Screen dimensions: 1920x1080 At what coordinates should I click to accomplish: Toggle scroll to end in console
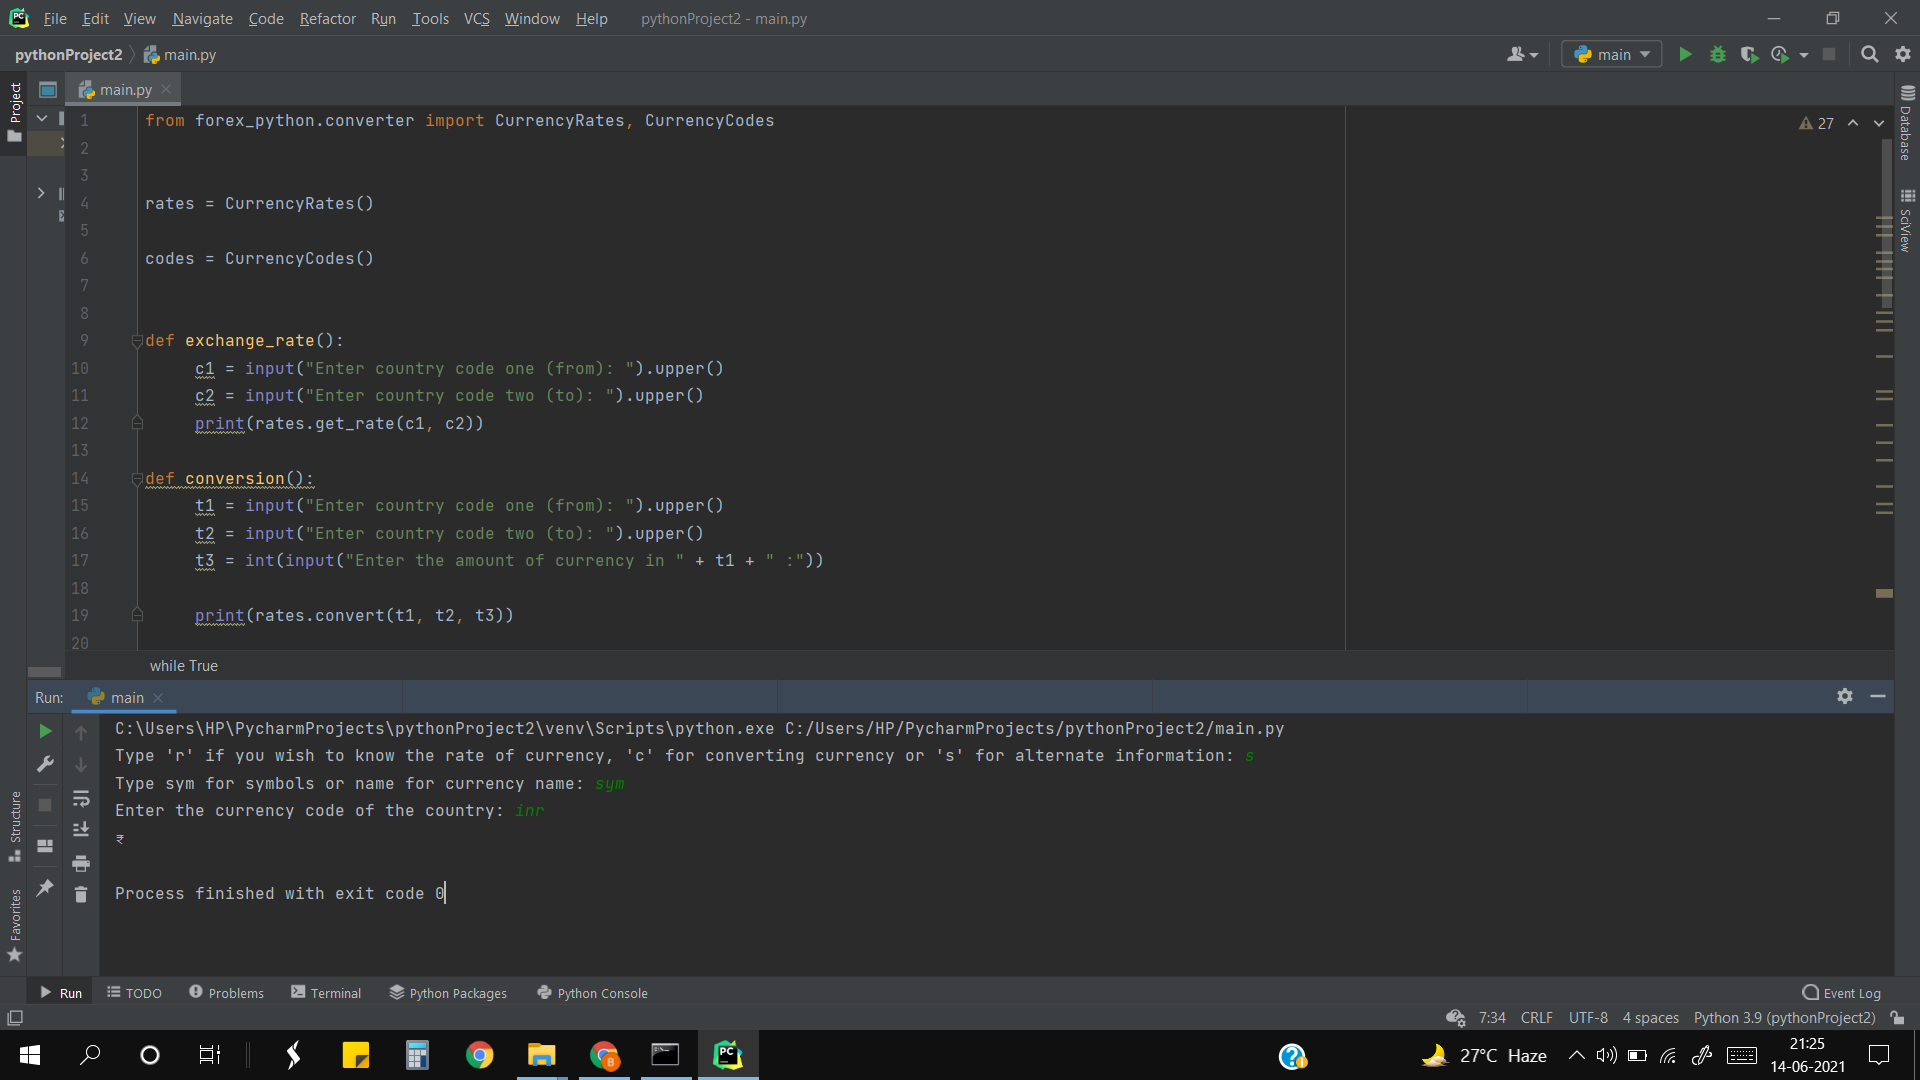point(81,830)
